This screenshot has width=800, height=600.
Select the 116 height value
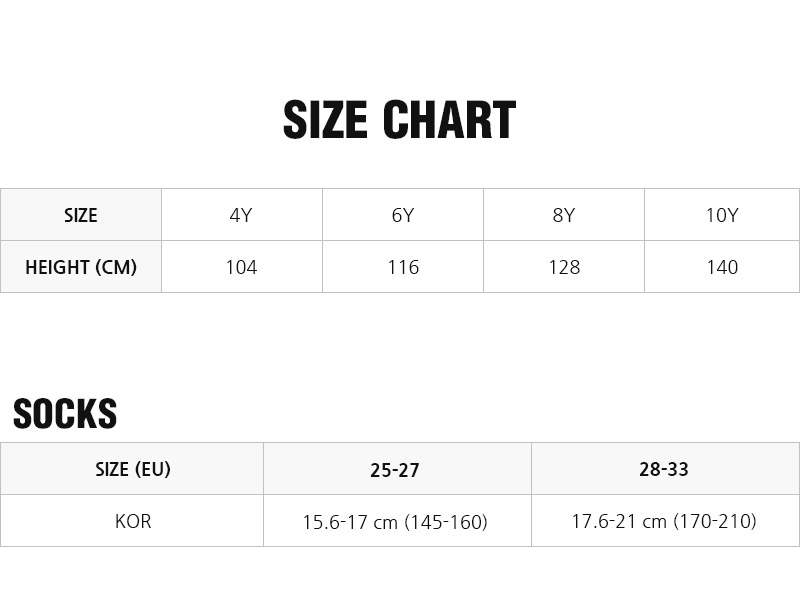click(x=403, y=267)
